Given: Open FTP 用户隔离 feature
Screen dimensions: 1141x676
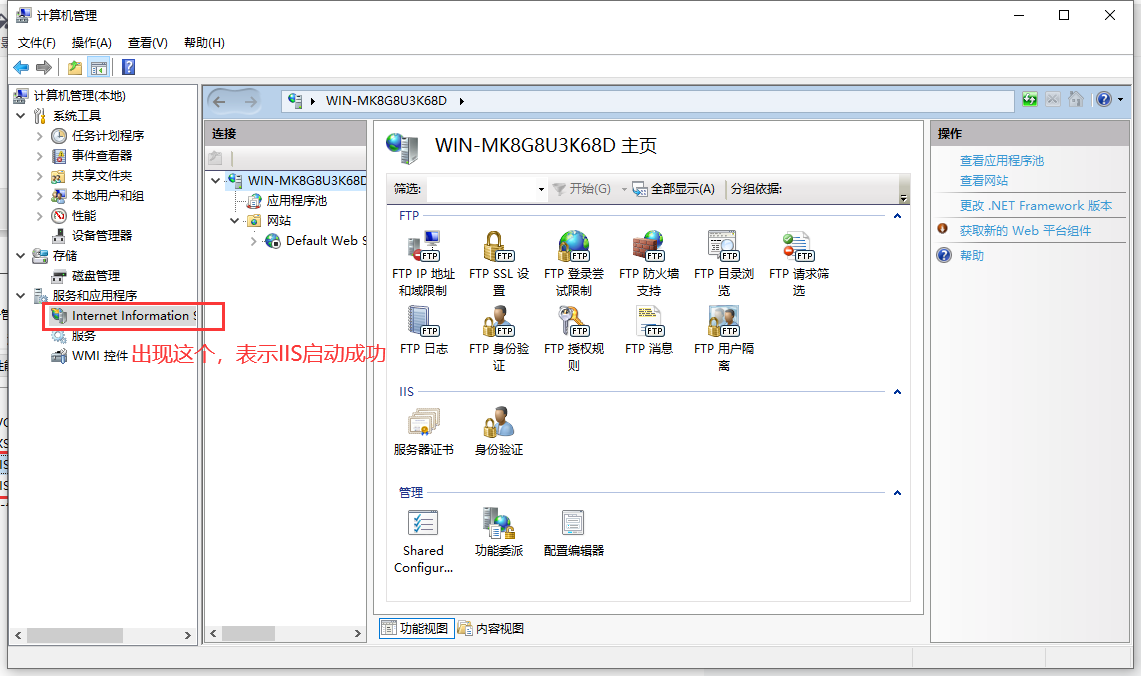Looking at the screenshot, I should click(x=723, y=338).
